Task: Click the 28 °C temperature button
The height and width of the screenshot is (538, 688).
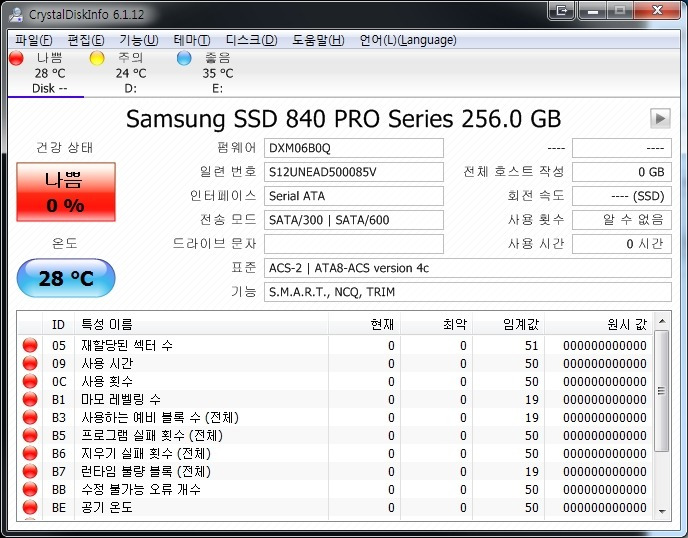Action: (66, 278)
